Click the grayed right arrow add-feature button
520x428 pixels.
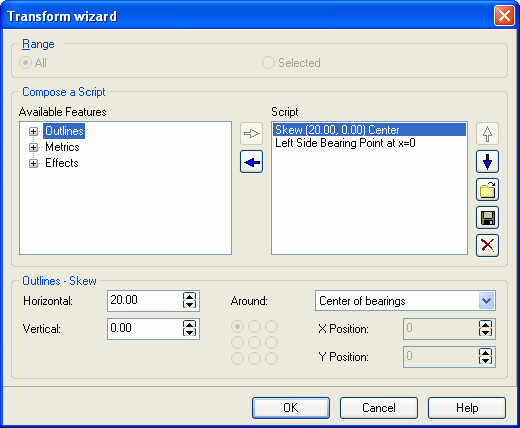point(252,134)
